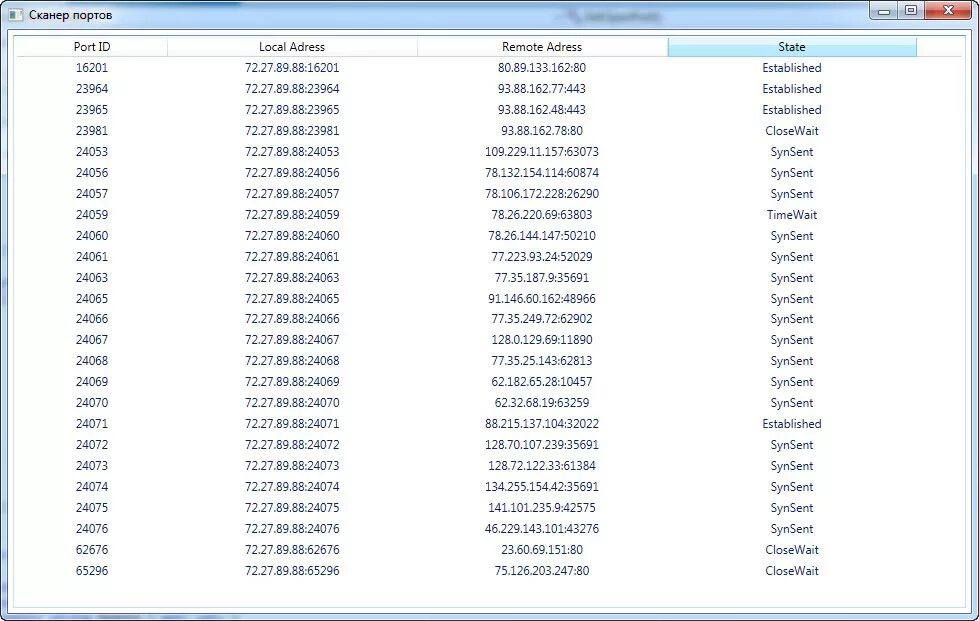Maximize the Сканер портов window
Screen dimensions: 979x621
coord(911,11)
